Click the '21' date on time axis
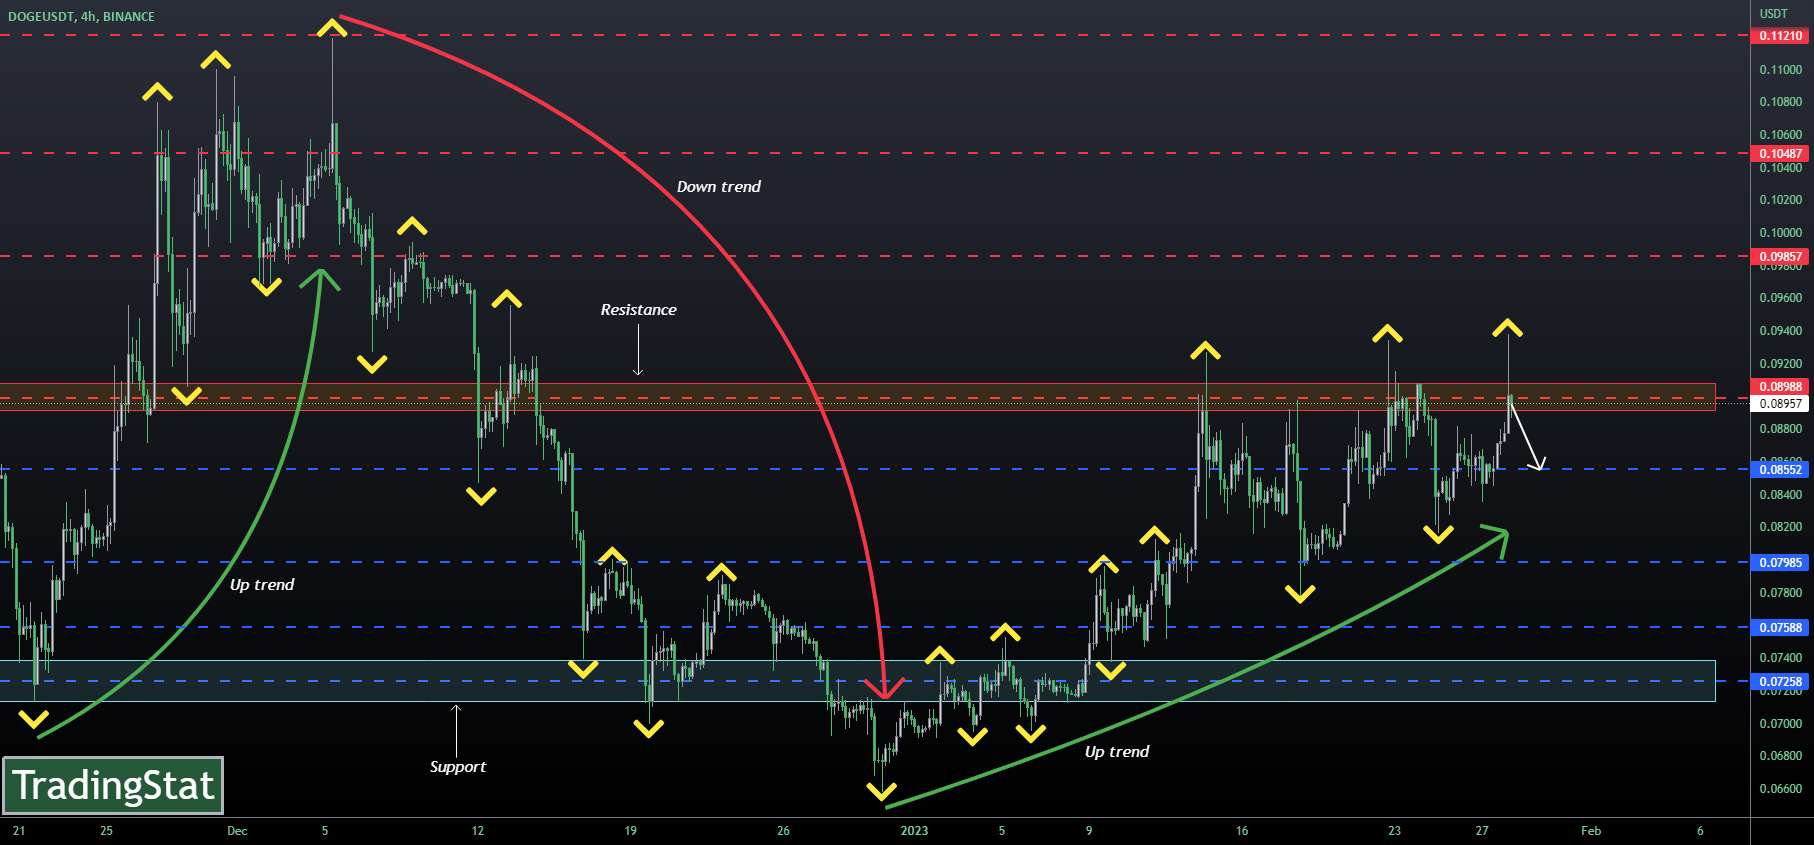Viewport: 1814px width, 845px height. click(19, 831)
